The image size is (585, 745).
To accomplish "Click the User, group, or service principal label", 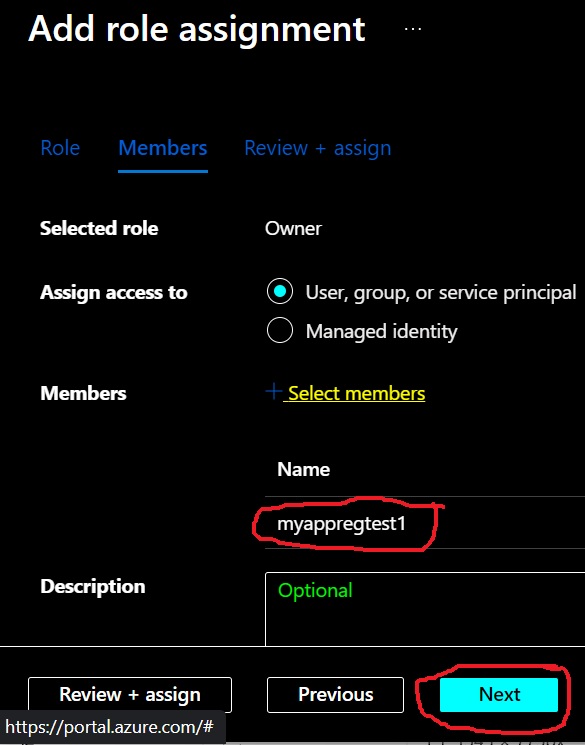I will (441, 293).
